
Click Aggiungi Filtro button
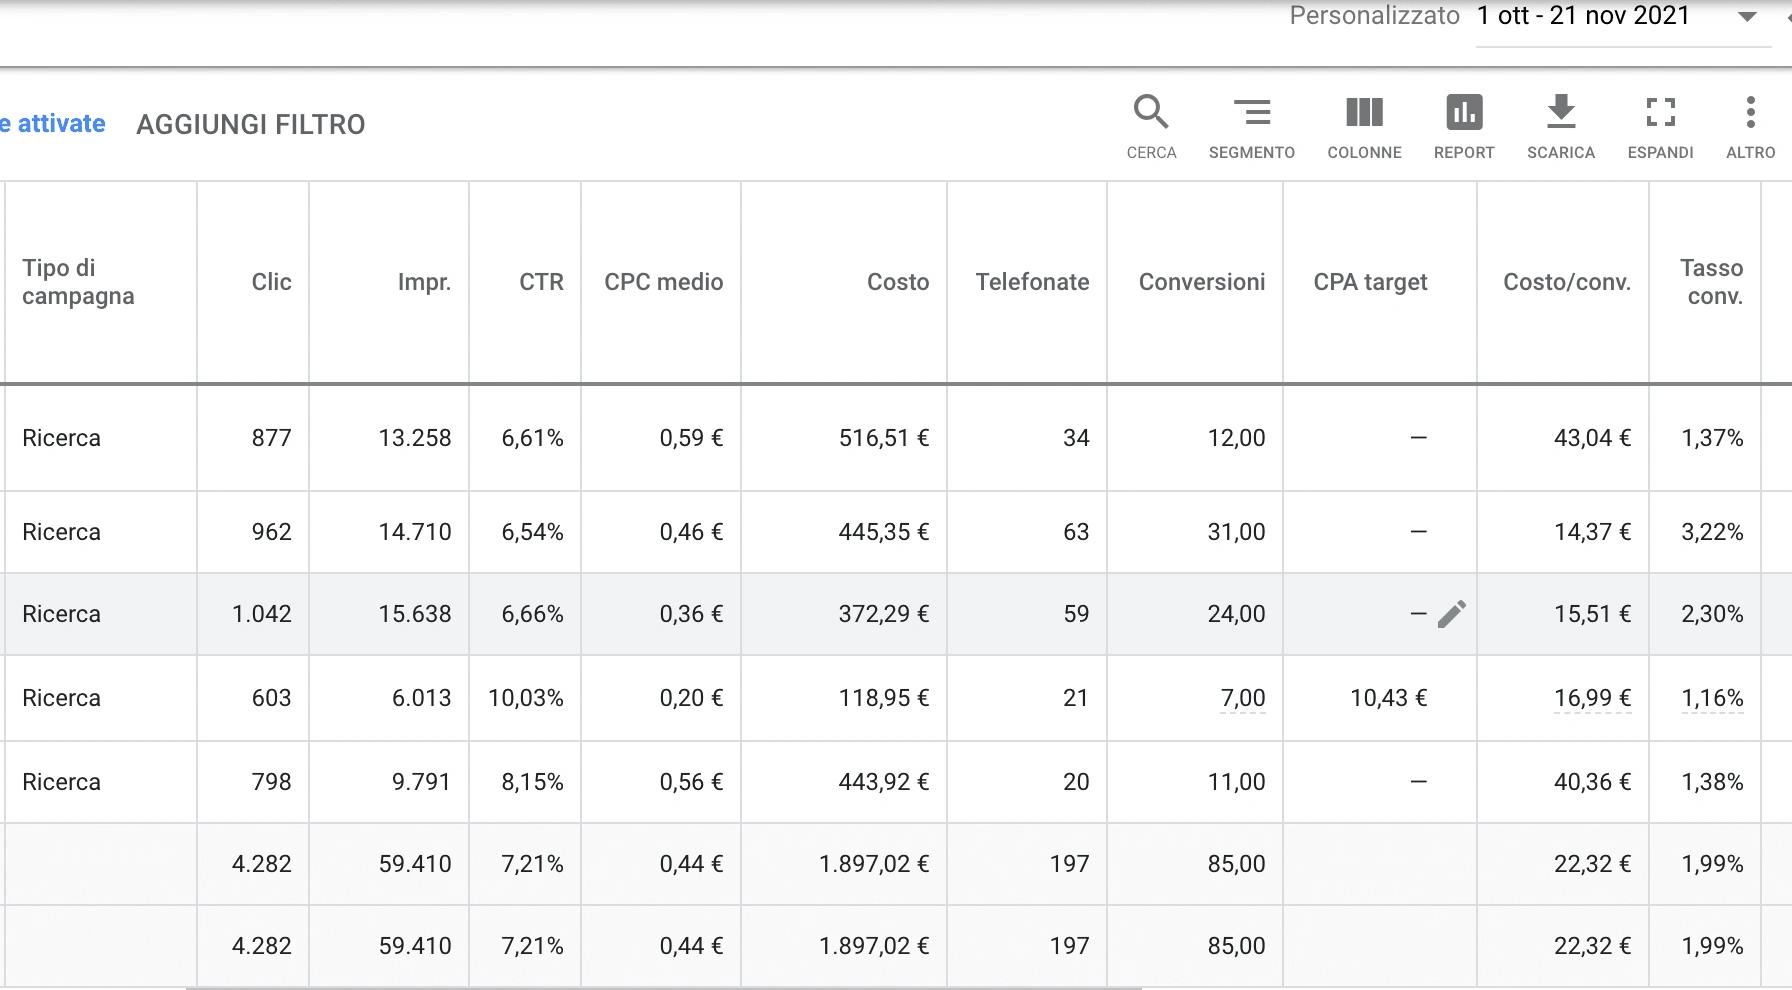pos(251,125)
